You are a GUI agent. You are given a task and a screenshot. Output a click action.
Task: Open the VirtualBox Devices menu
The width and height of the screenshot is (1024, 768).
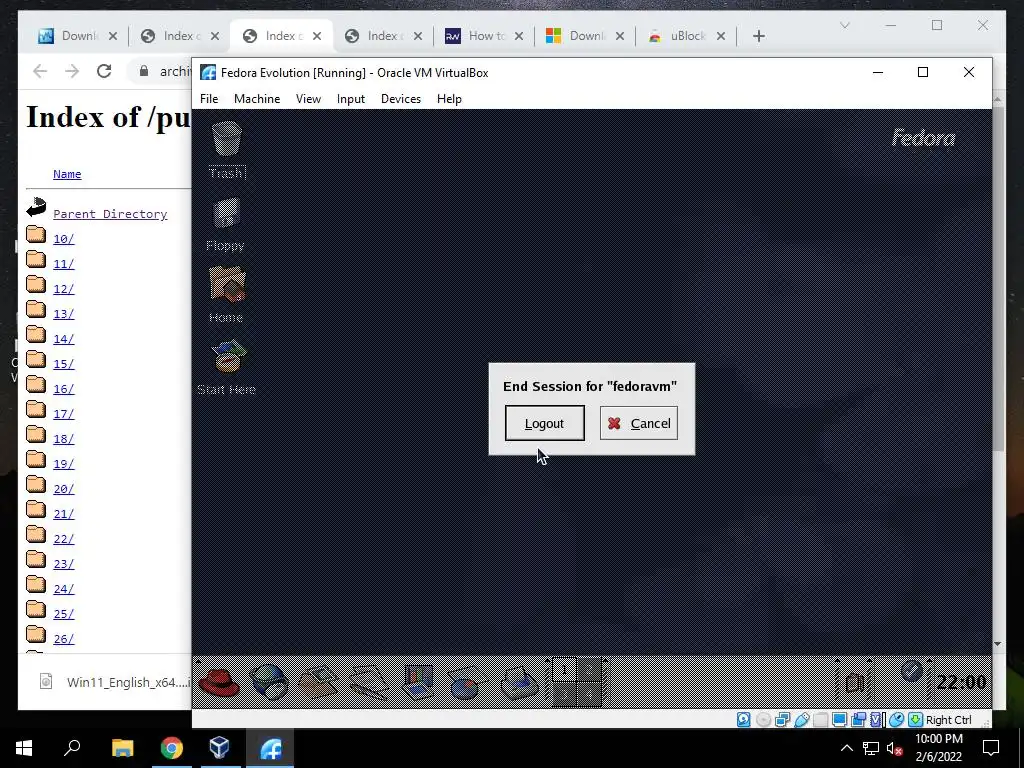[x=401, y=99]
